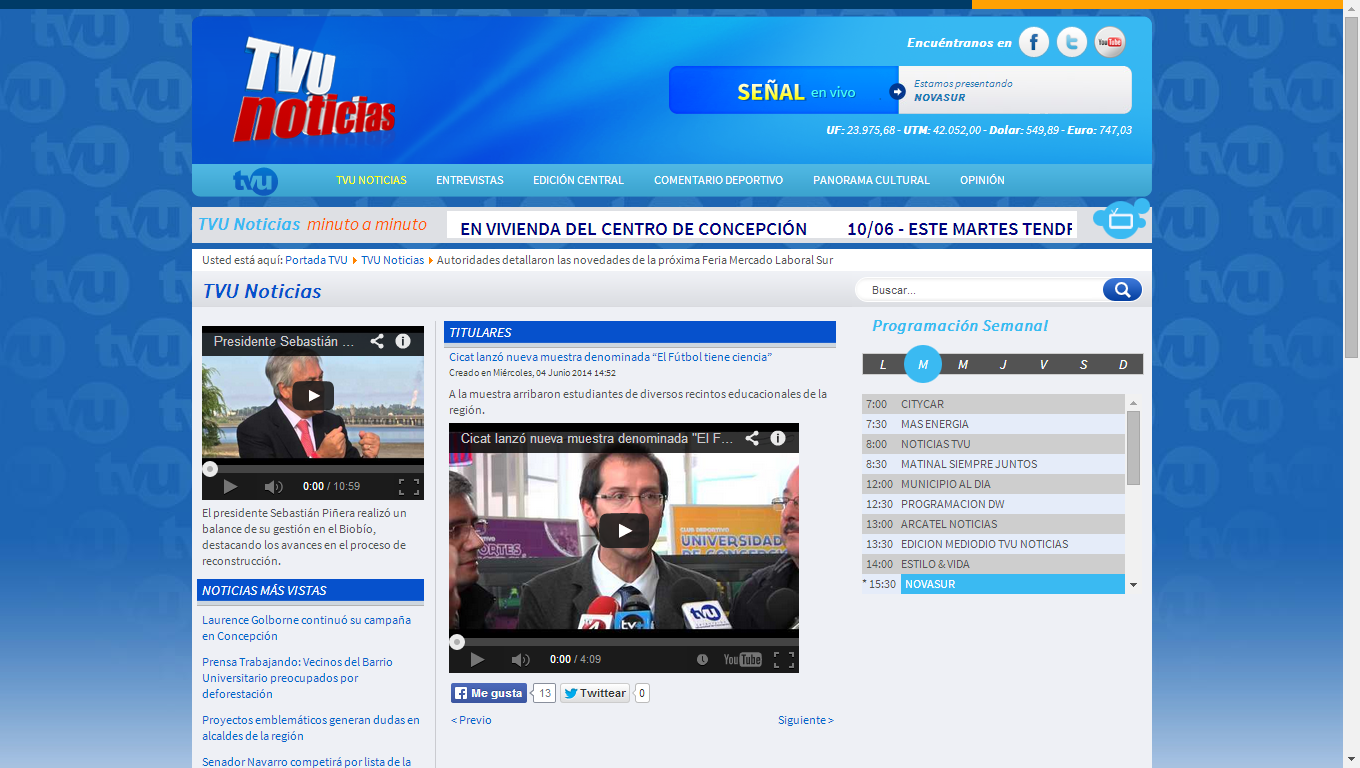Select NOVASUR 15:30 schedule row

click(993, 584)
